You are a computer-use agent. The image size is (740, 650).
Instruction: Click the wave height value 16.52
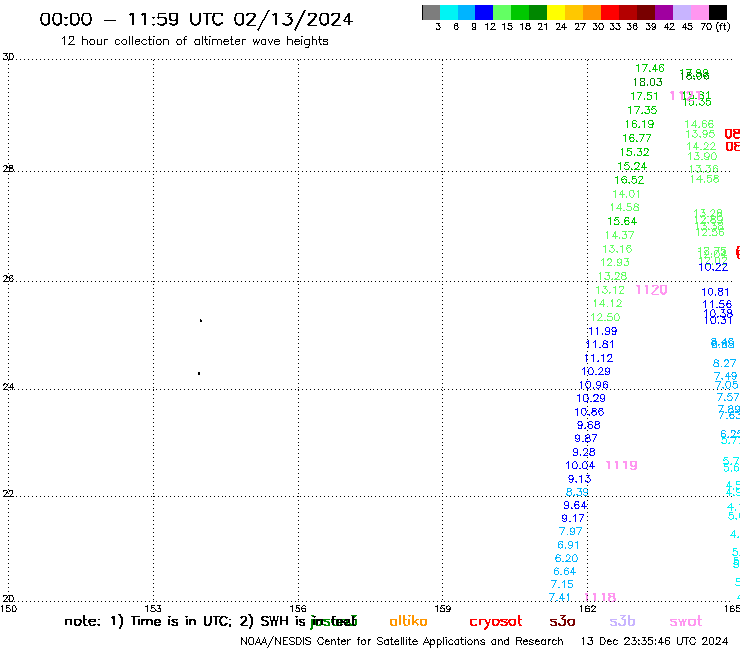point(629,180)
